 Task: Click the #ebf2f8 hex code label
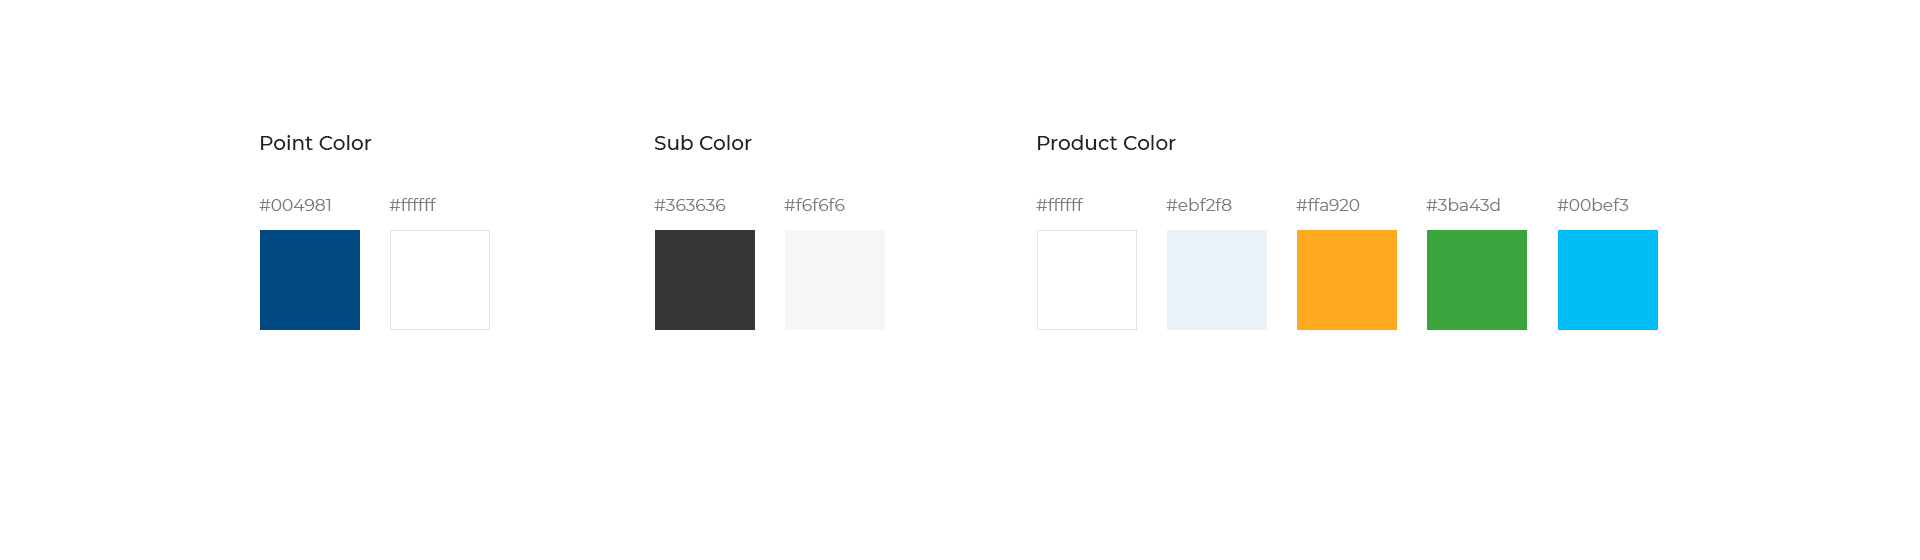click(1199, 205)
